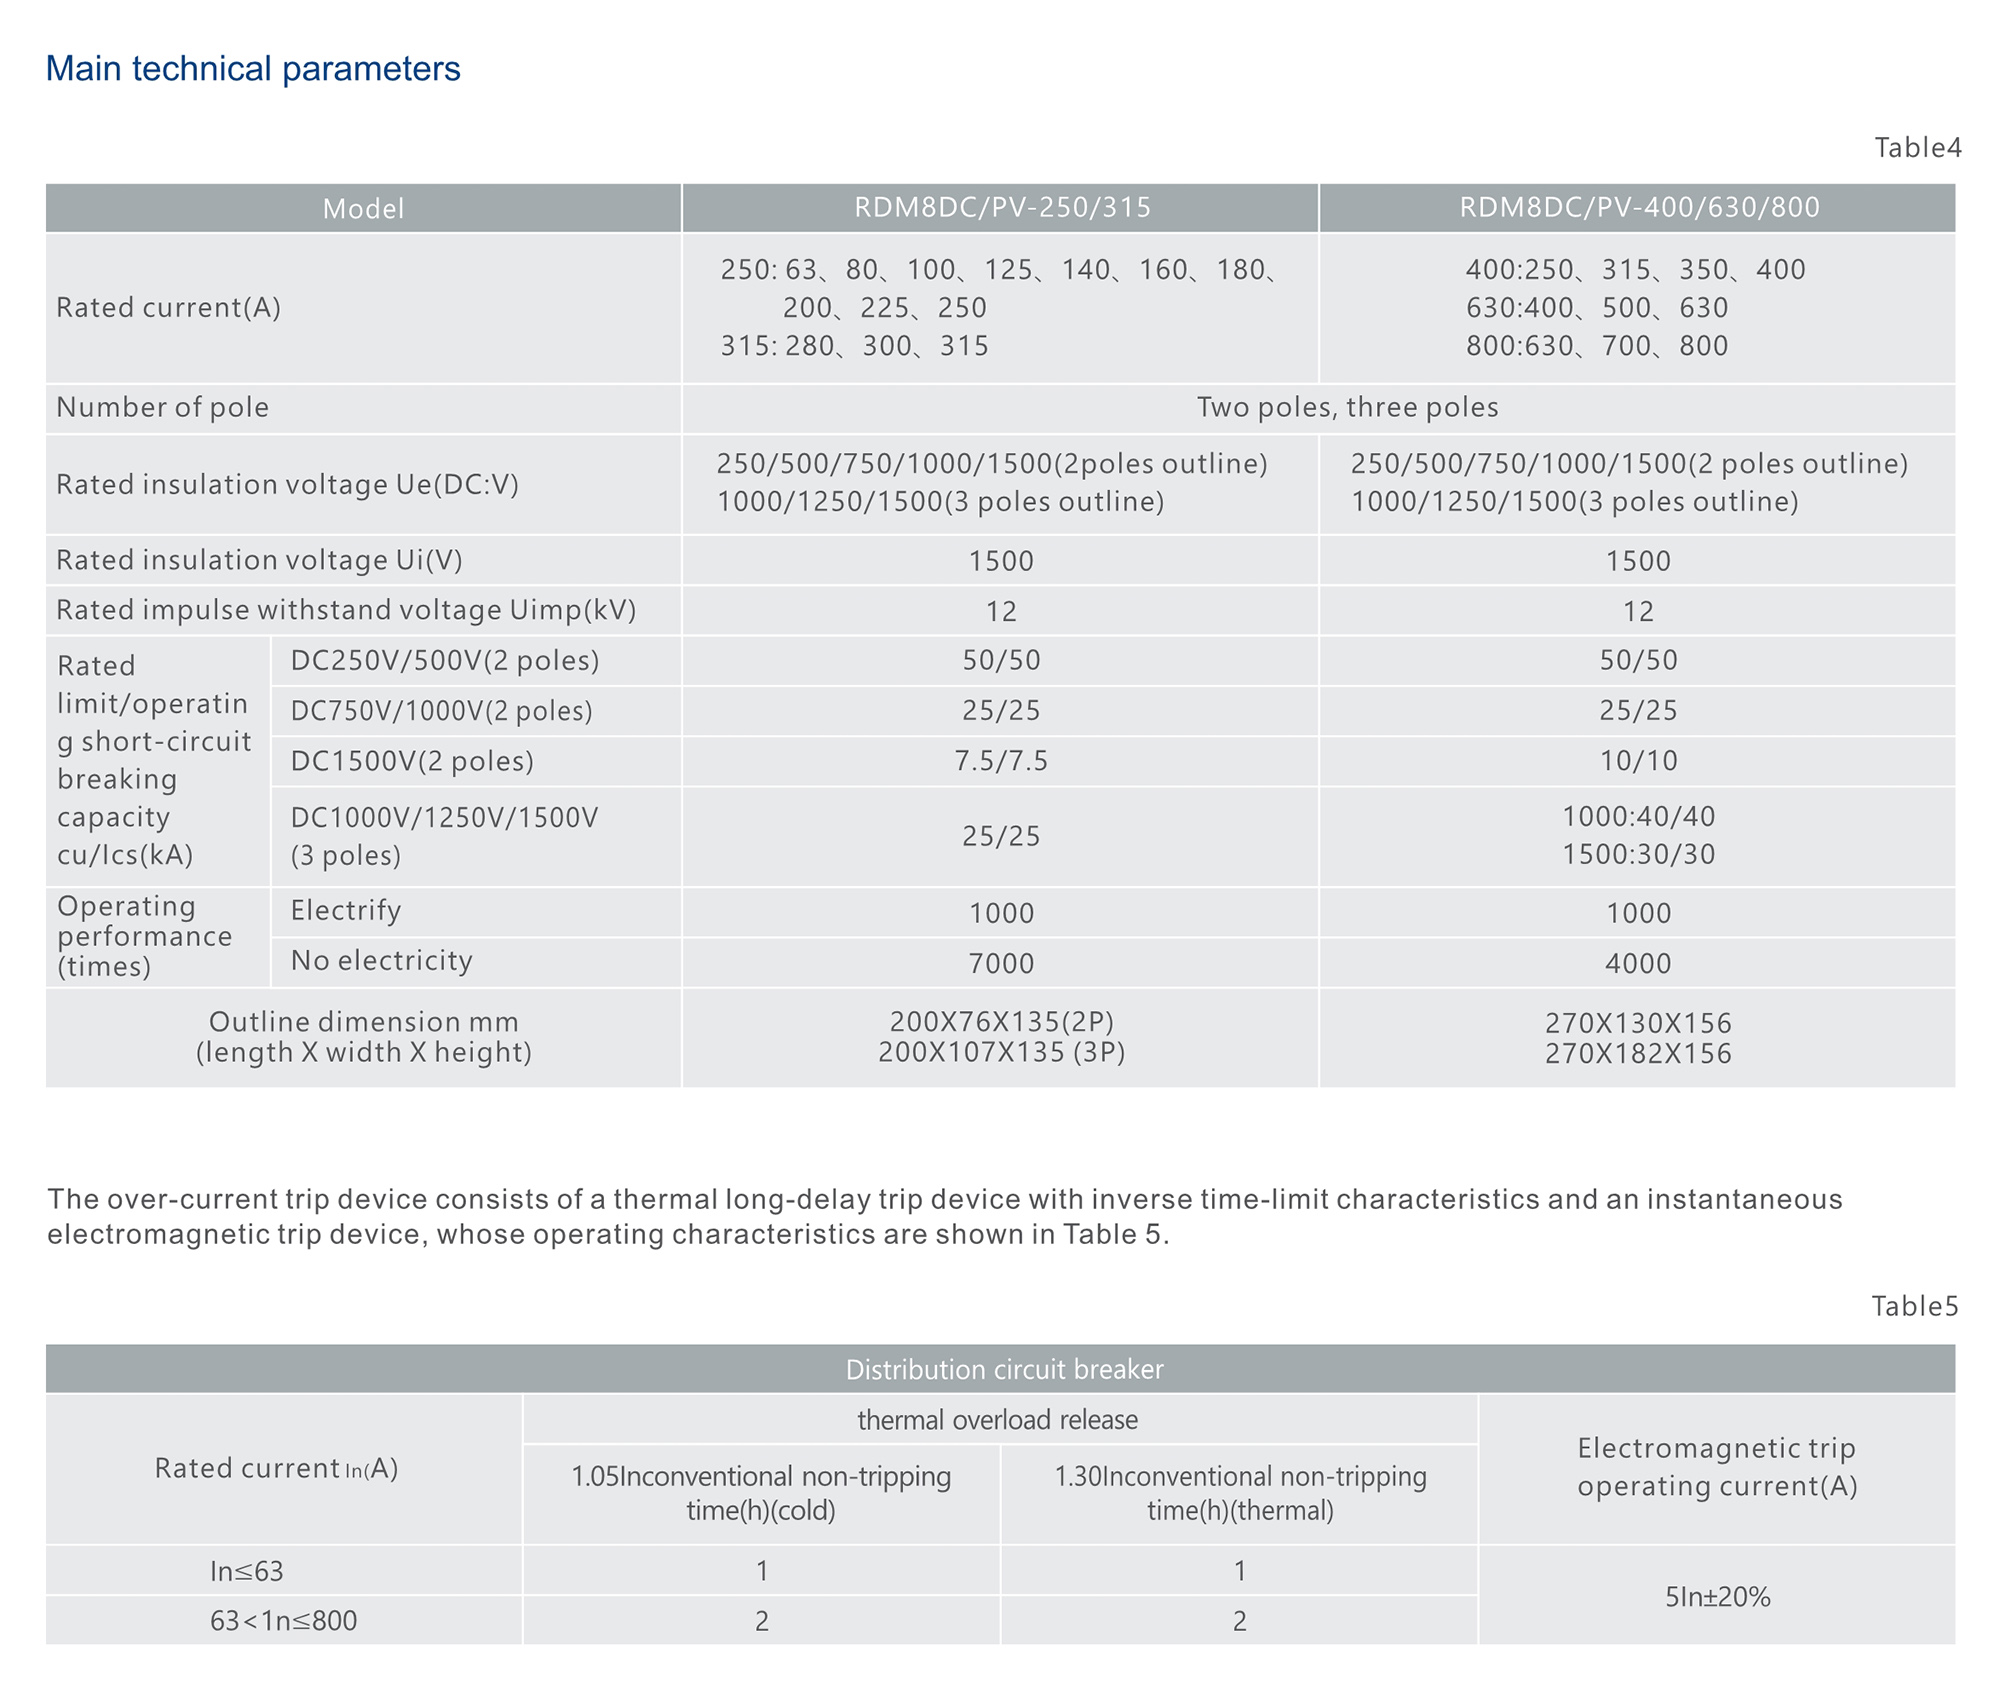Click the "Rated insulation voltage Ui(V)" label
Image resolution: width=2000 pixels, height=1704 pixels.
259,560
